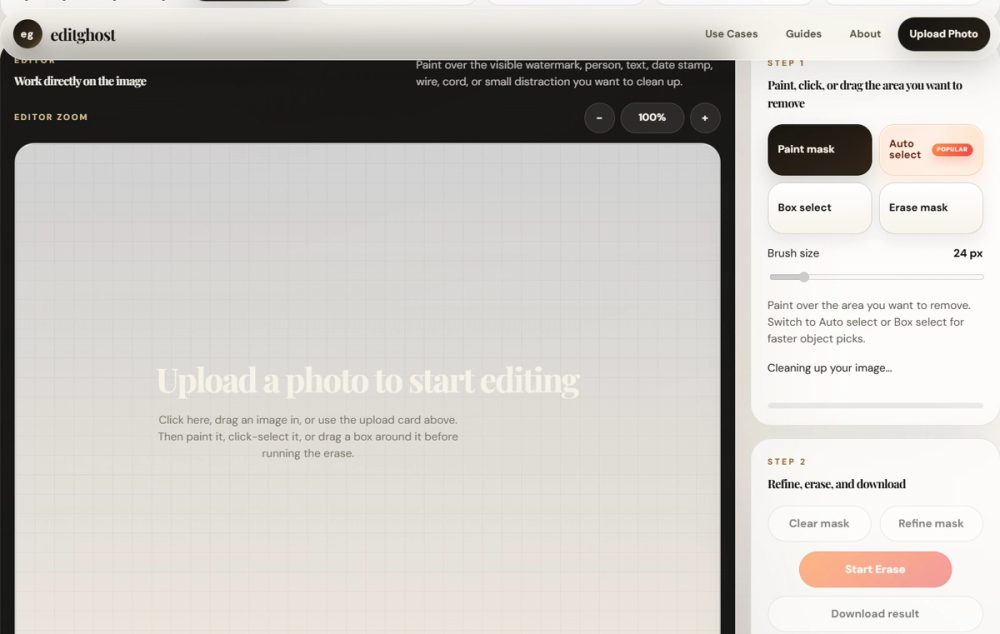
Task: Click the About navigation link
Action: (x=864, y=33)
